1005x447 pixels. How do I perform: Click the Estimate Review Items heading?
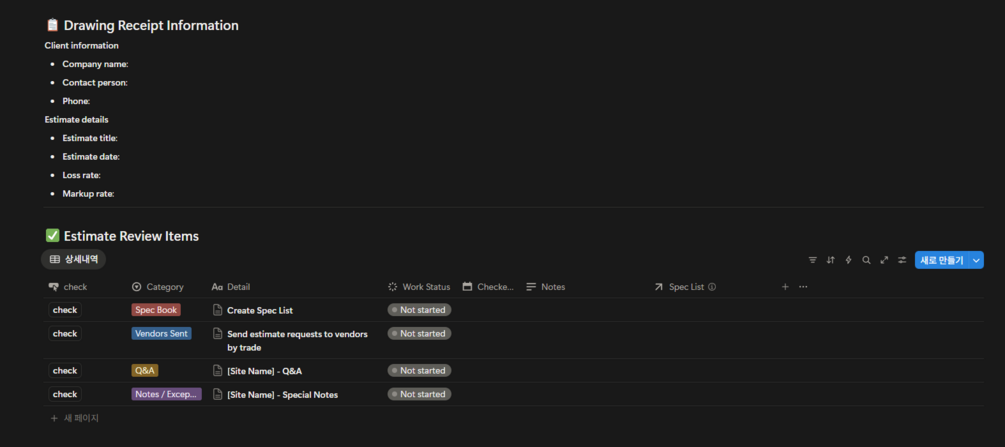pyautogui.click(x=131, y=236)
